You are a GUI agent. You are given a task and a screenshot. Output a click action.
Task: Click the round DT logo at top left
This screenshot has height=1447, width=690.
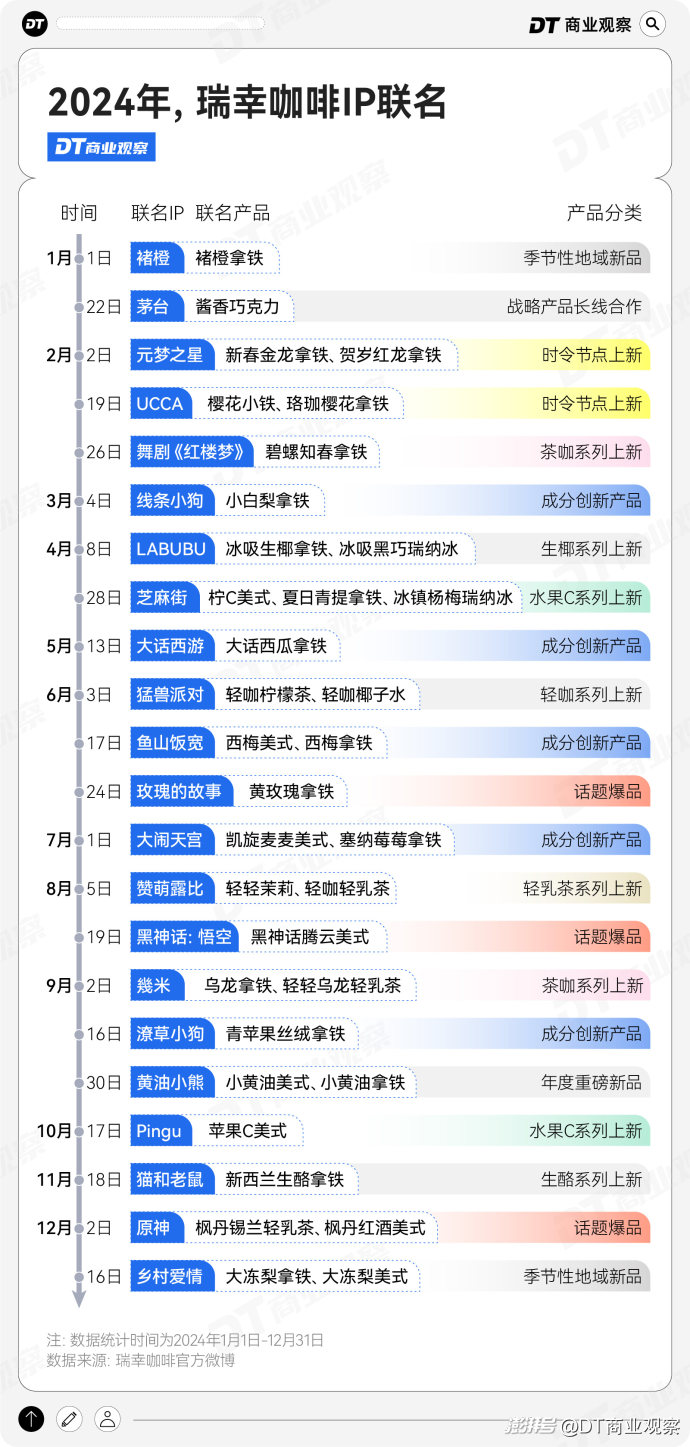pyautogui.click(x=35, y=24)
